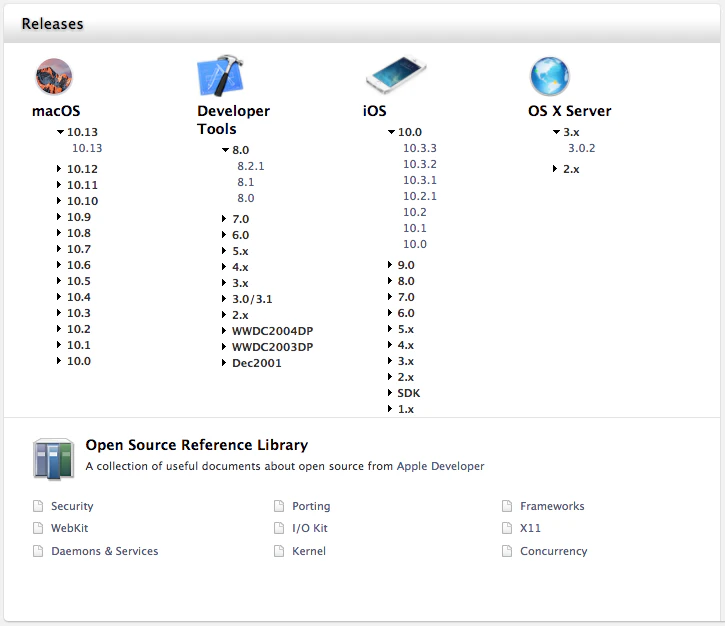
Task: Click the Open Source Reference Library heading
Action: point(197,445)
